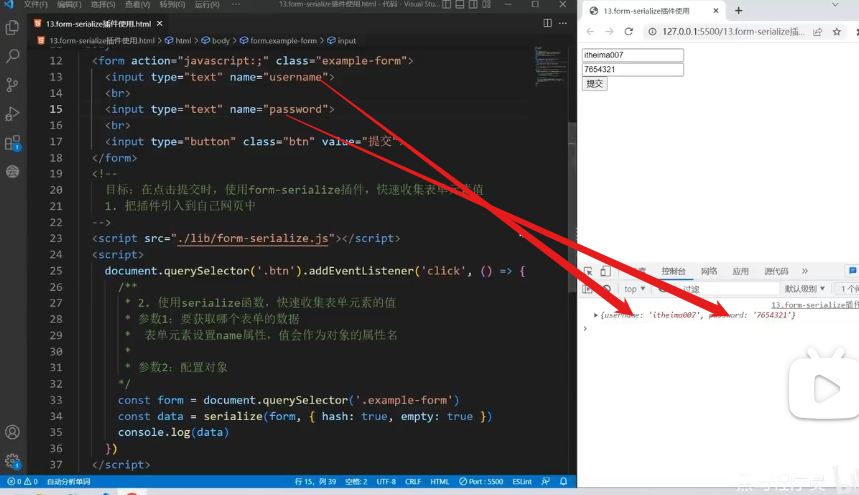The image size is (859, 495).
Task: Select the input breadcrumb segment
Action: tap(341, 41)
